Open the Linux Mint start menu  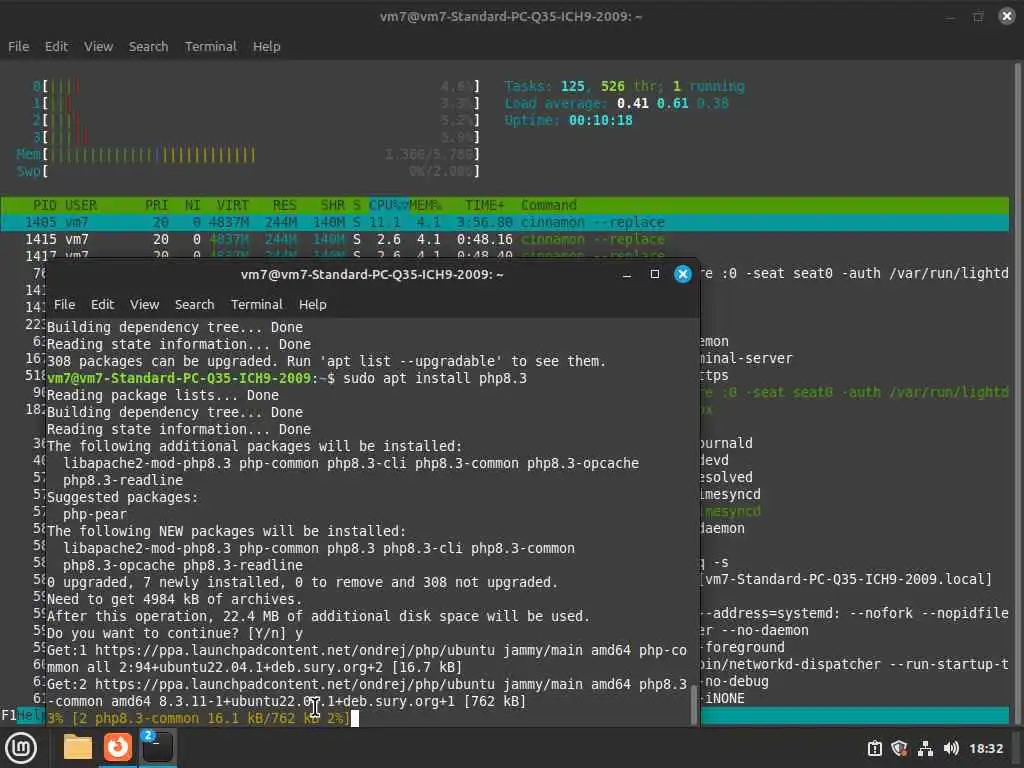coord(21,748)
